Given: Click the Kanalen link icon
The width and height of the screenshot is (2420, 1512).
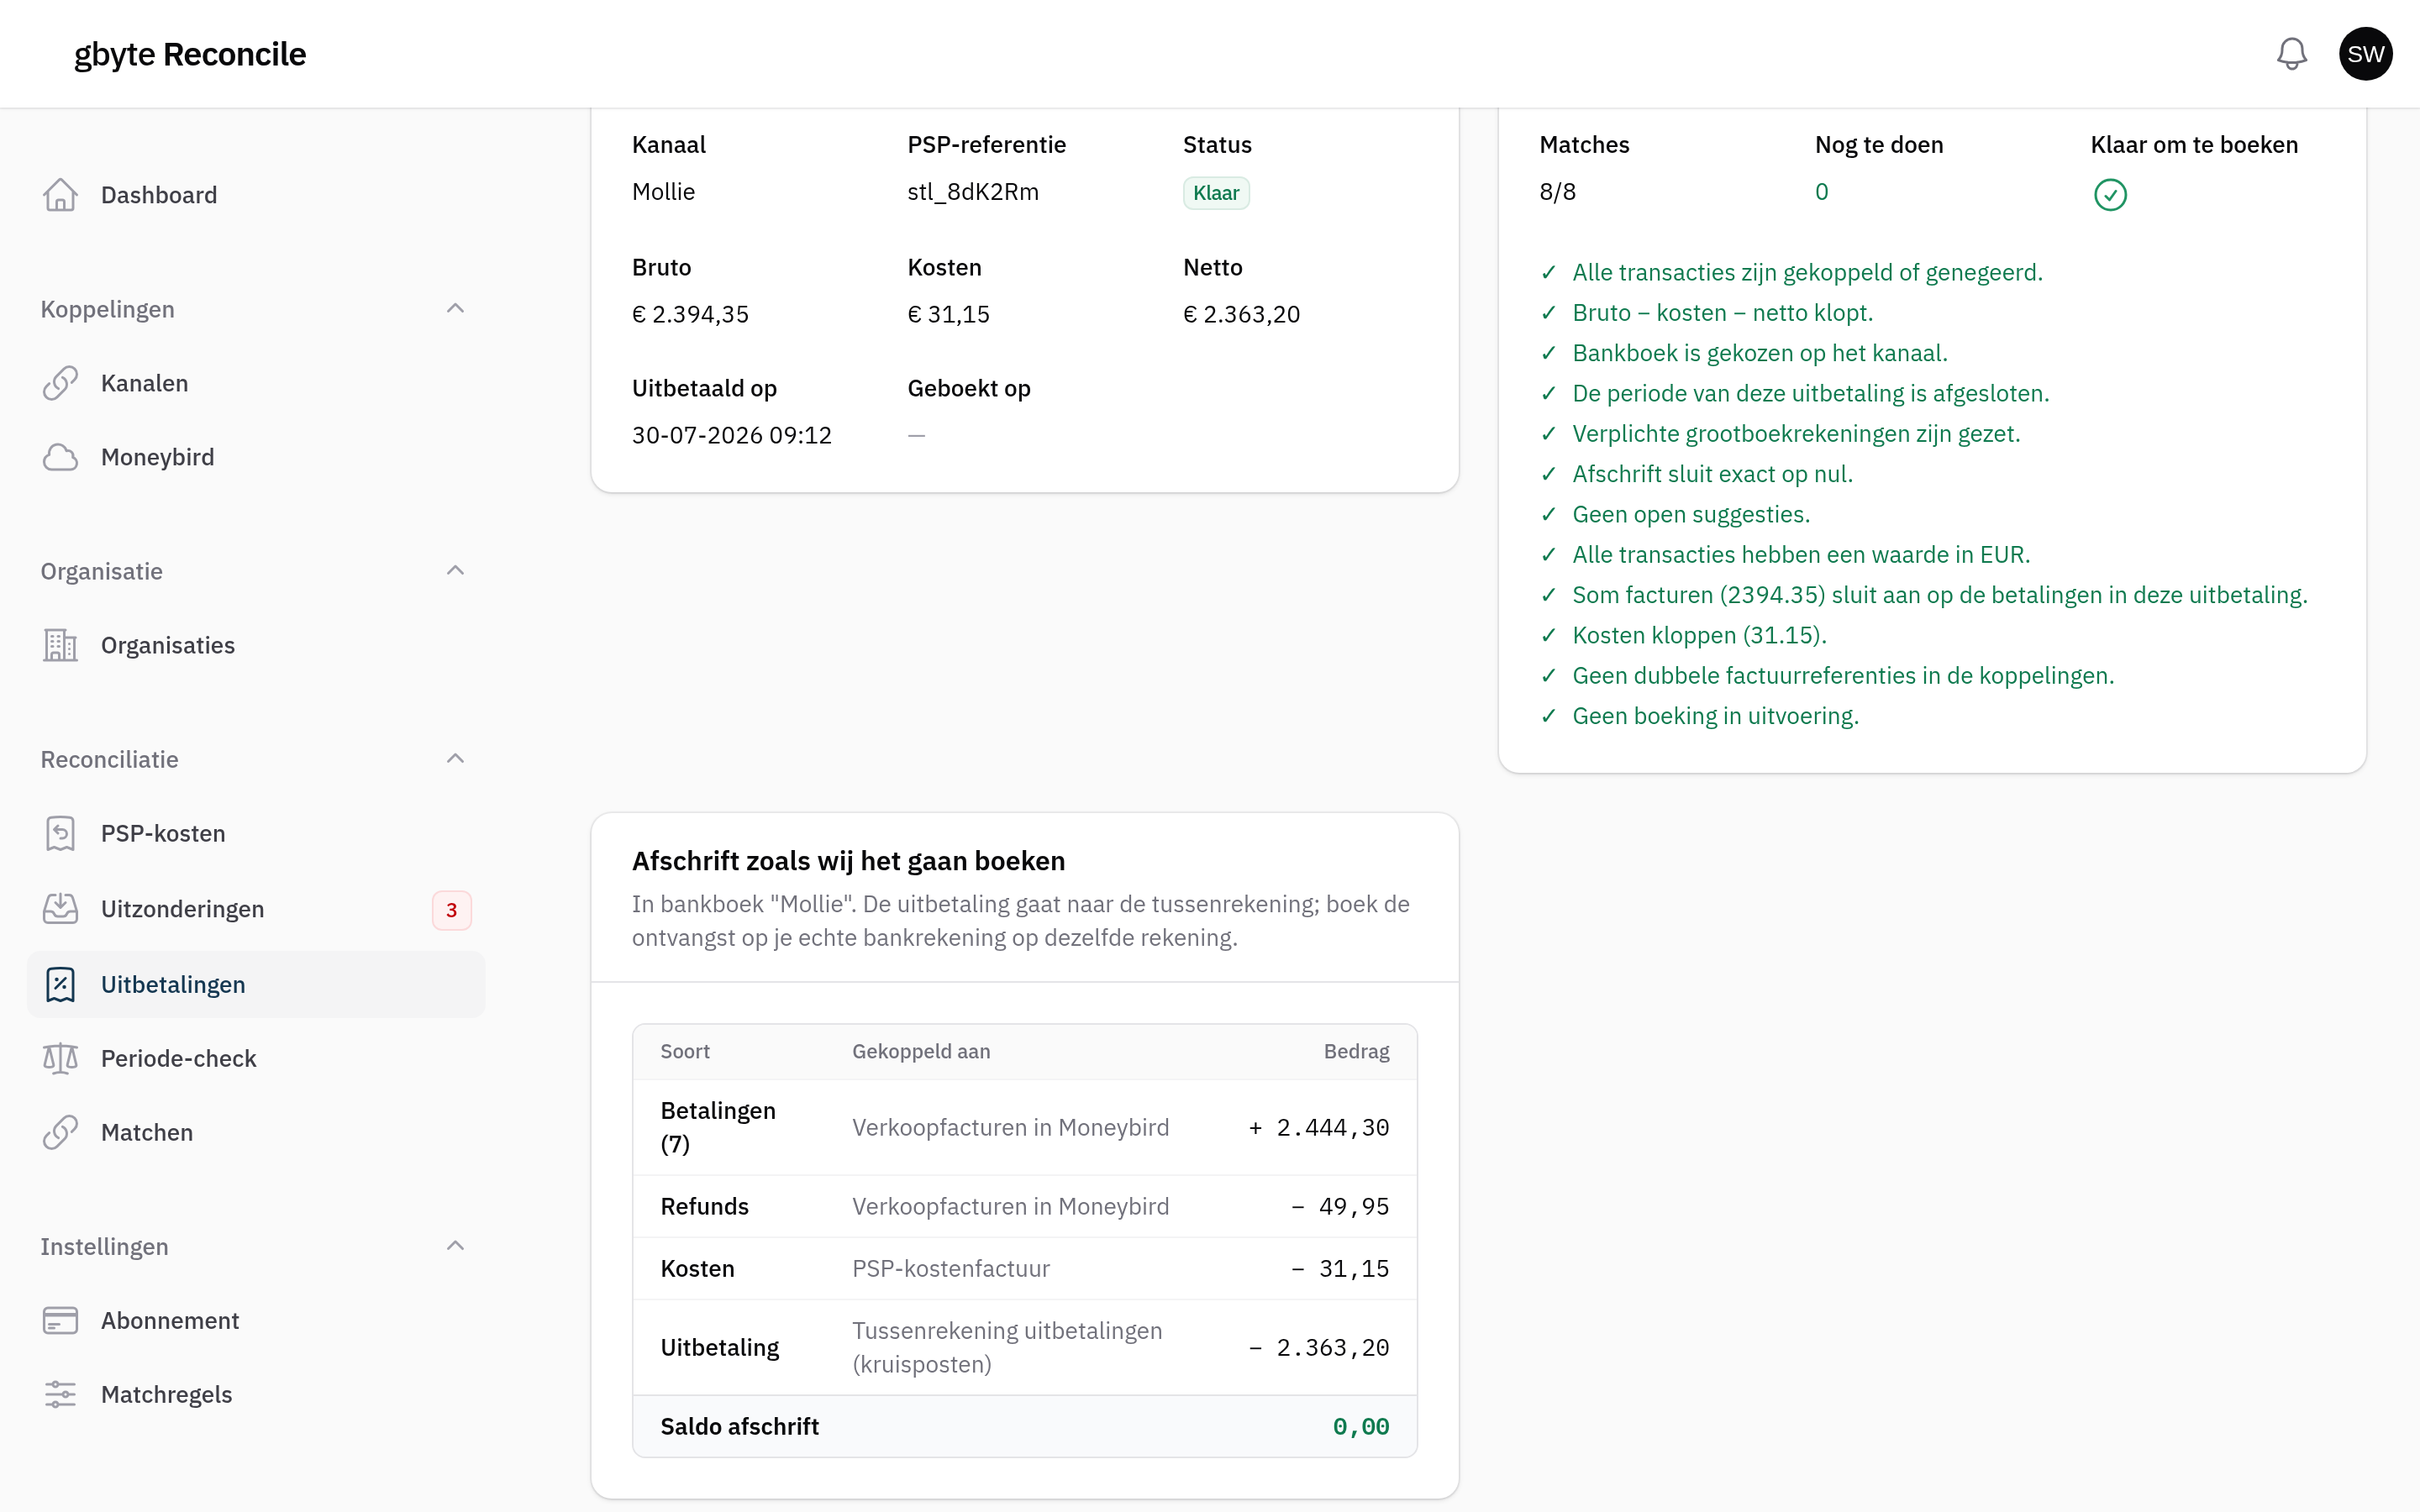Looking at the screenshot, I should coord(60,383).
